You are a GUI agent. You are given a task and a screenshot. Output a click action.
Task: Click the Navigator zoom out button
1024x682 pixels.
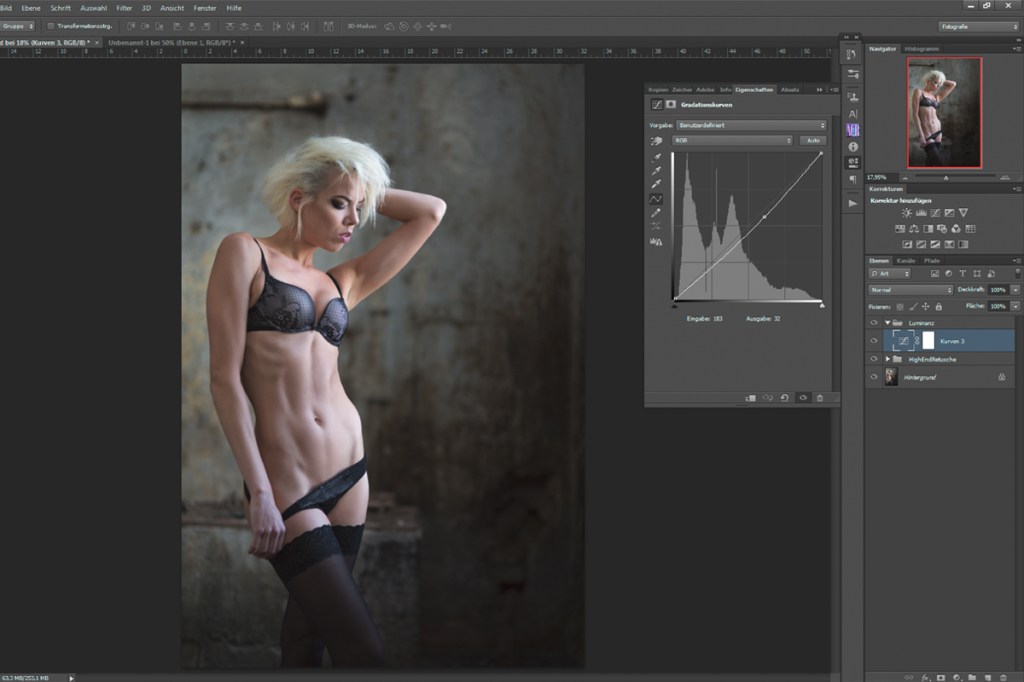(905, 177)
